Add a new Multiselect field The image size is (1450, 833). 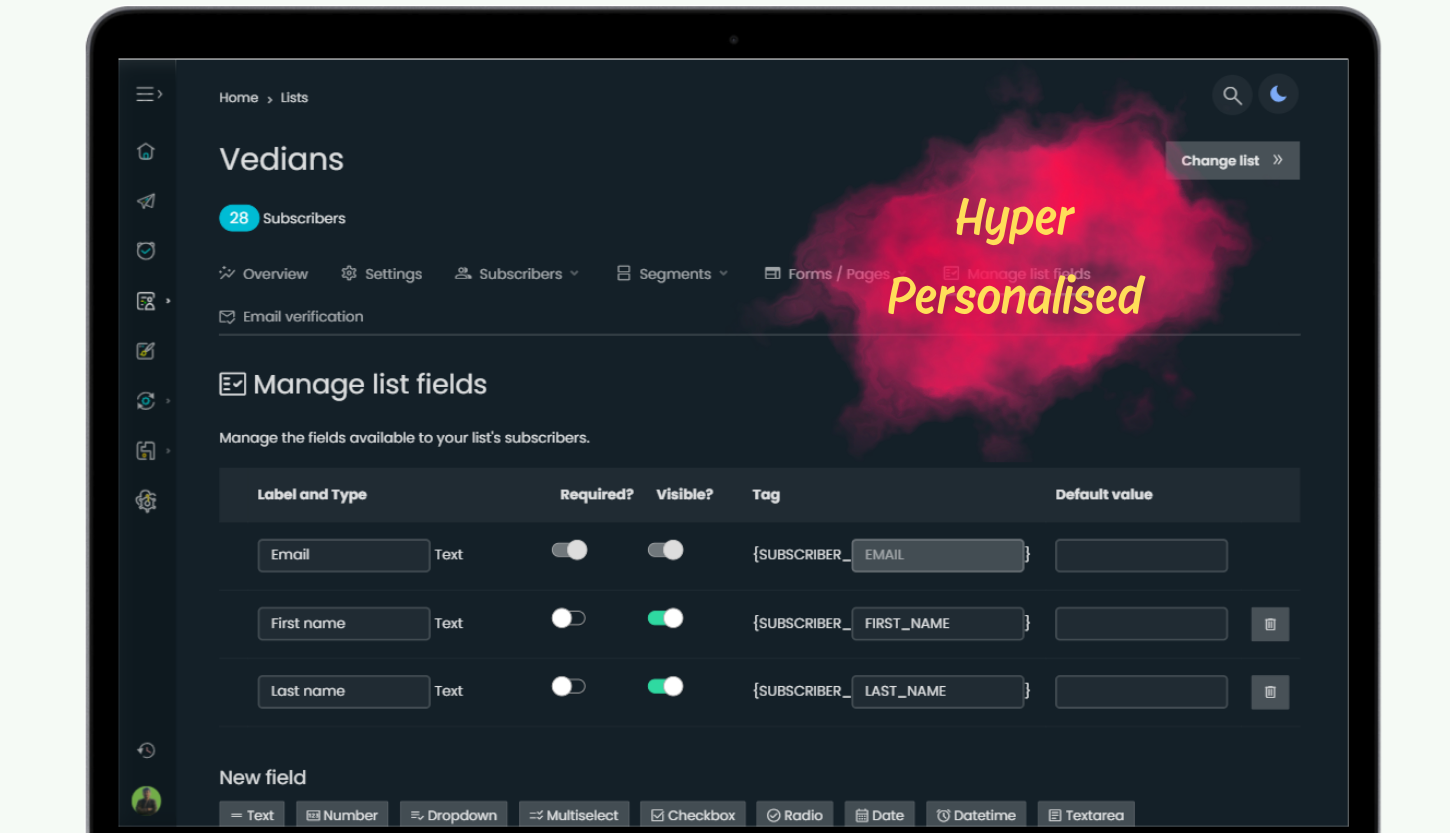pos(575,815)
